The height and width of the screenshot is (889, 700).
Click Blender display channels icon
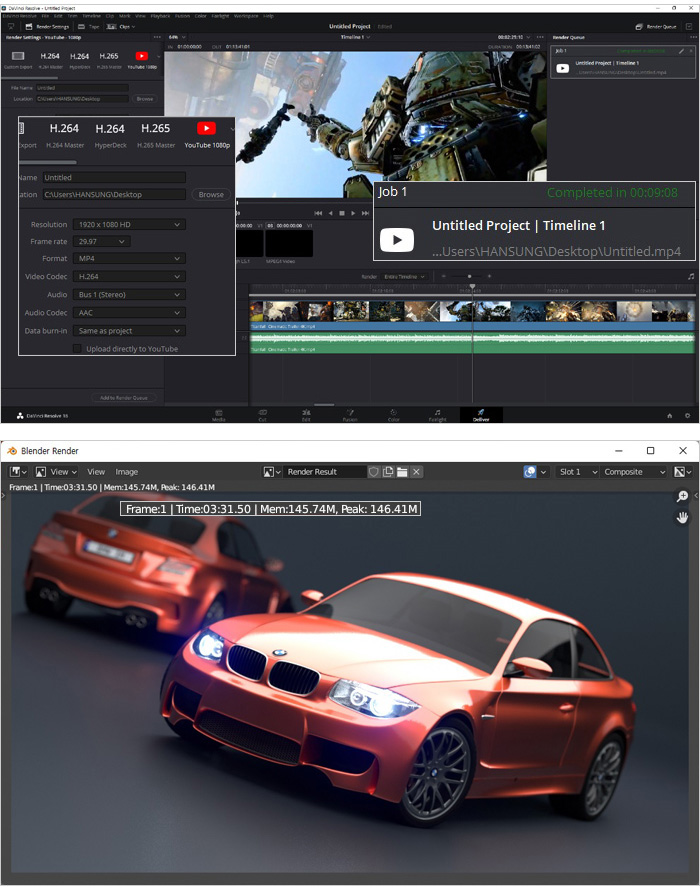tap(682, 472)
